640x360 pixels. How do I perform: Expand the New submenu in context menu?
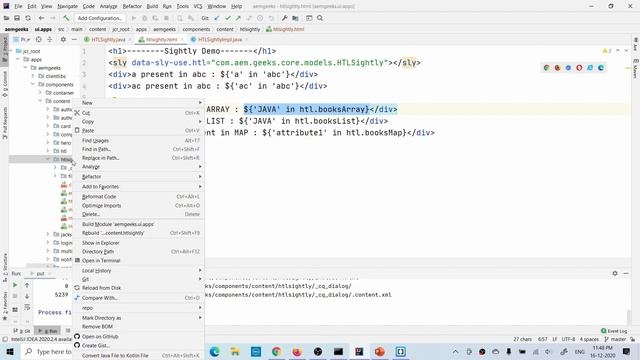138,103
